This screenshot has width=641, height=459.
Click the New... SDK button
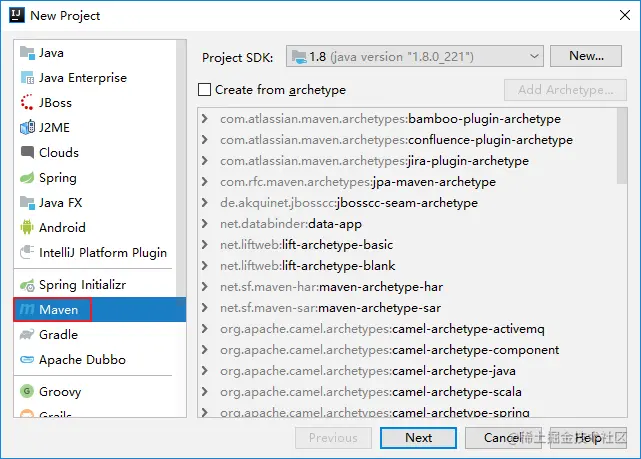[586, 56]
